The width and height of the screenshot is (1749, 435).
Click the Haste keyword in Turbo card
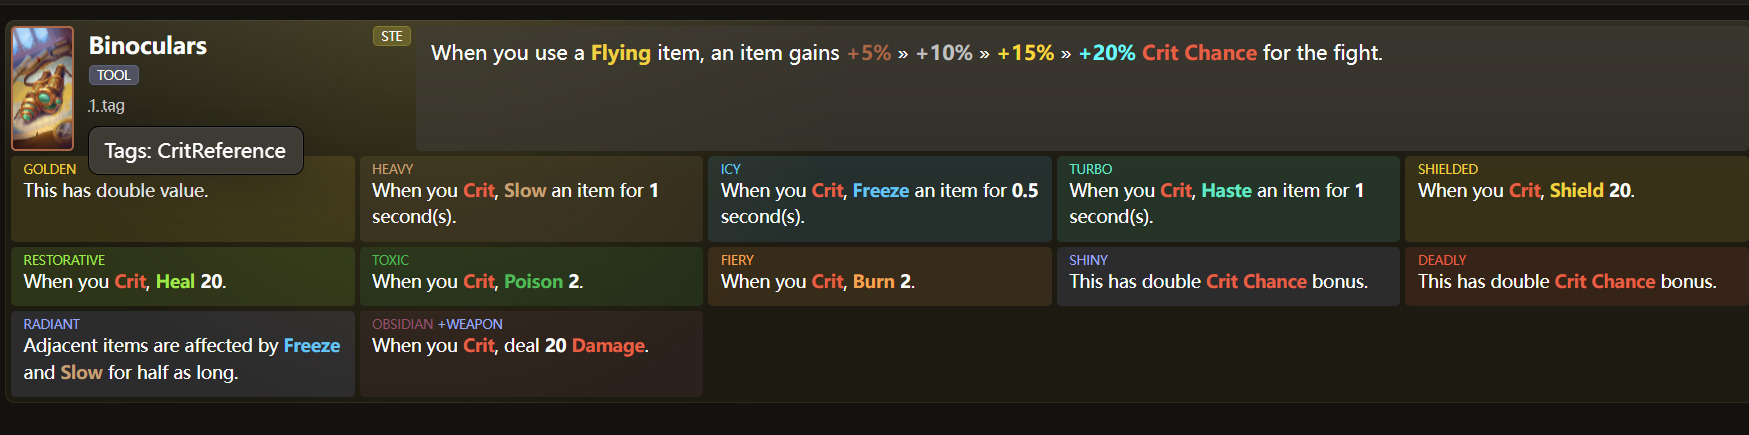[x=1226, y=191]
